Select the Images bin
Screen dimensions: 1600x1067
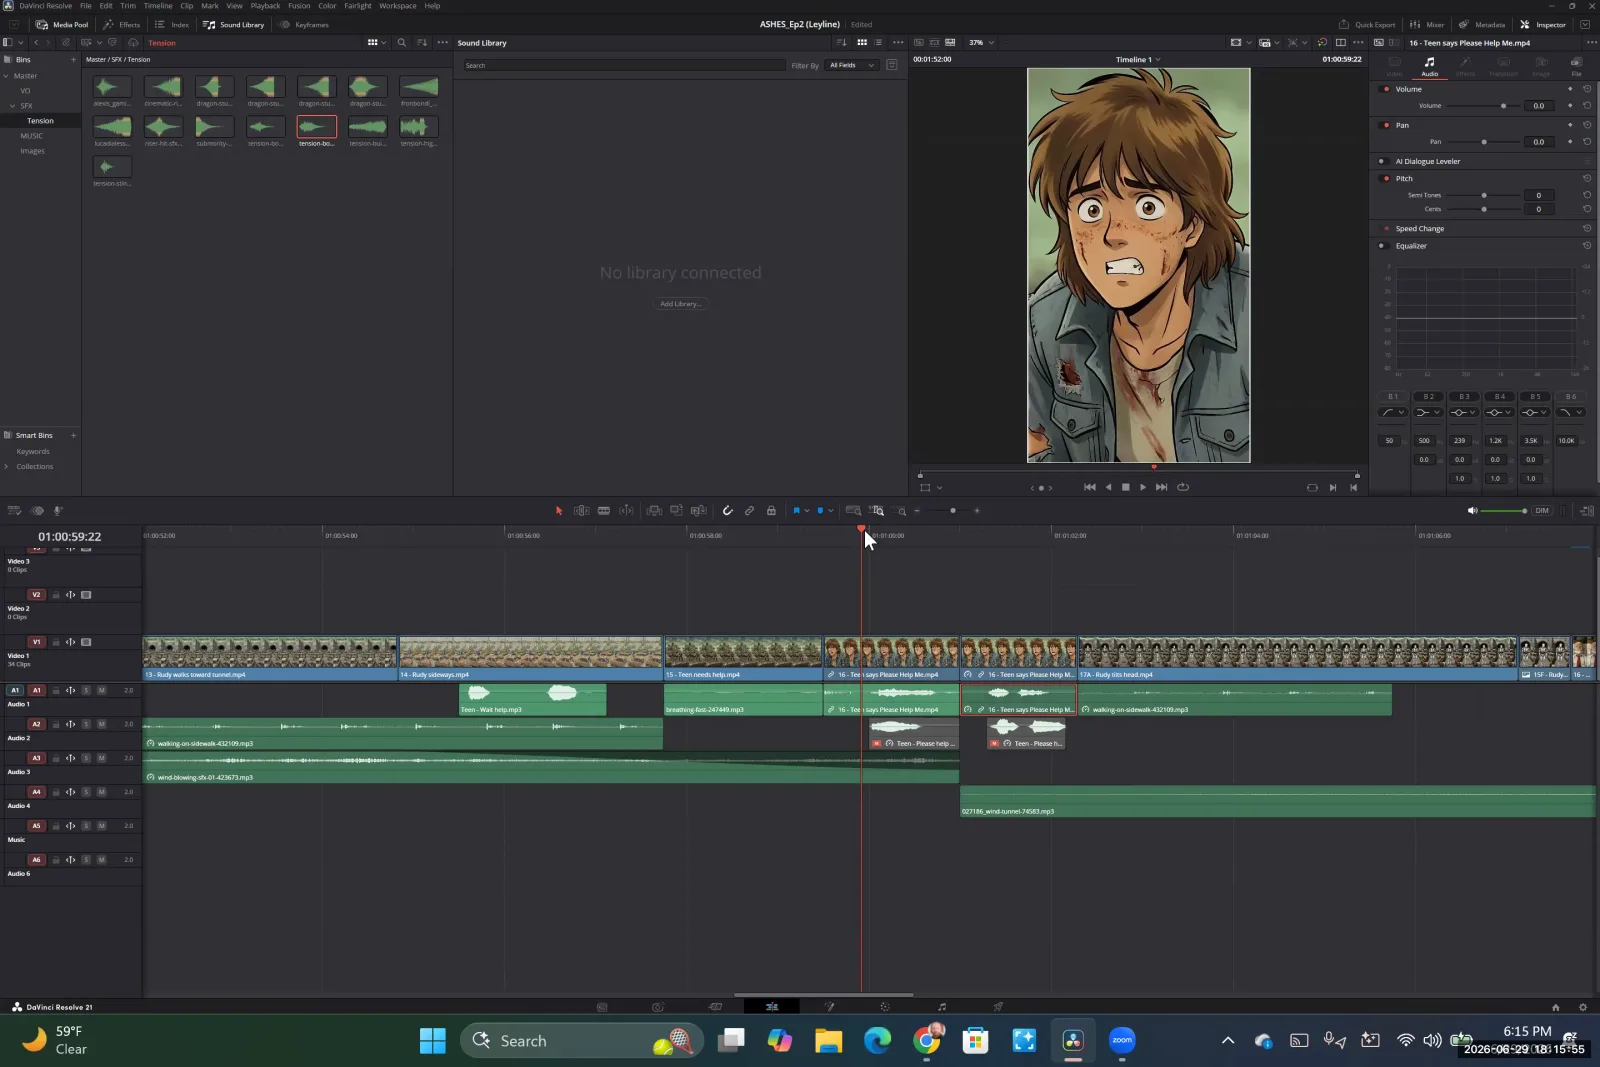(x=32, y=151)
